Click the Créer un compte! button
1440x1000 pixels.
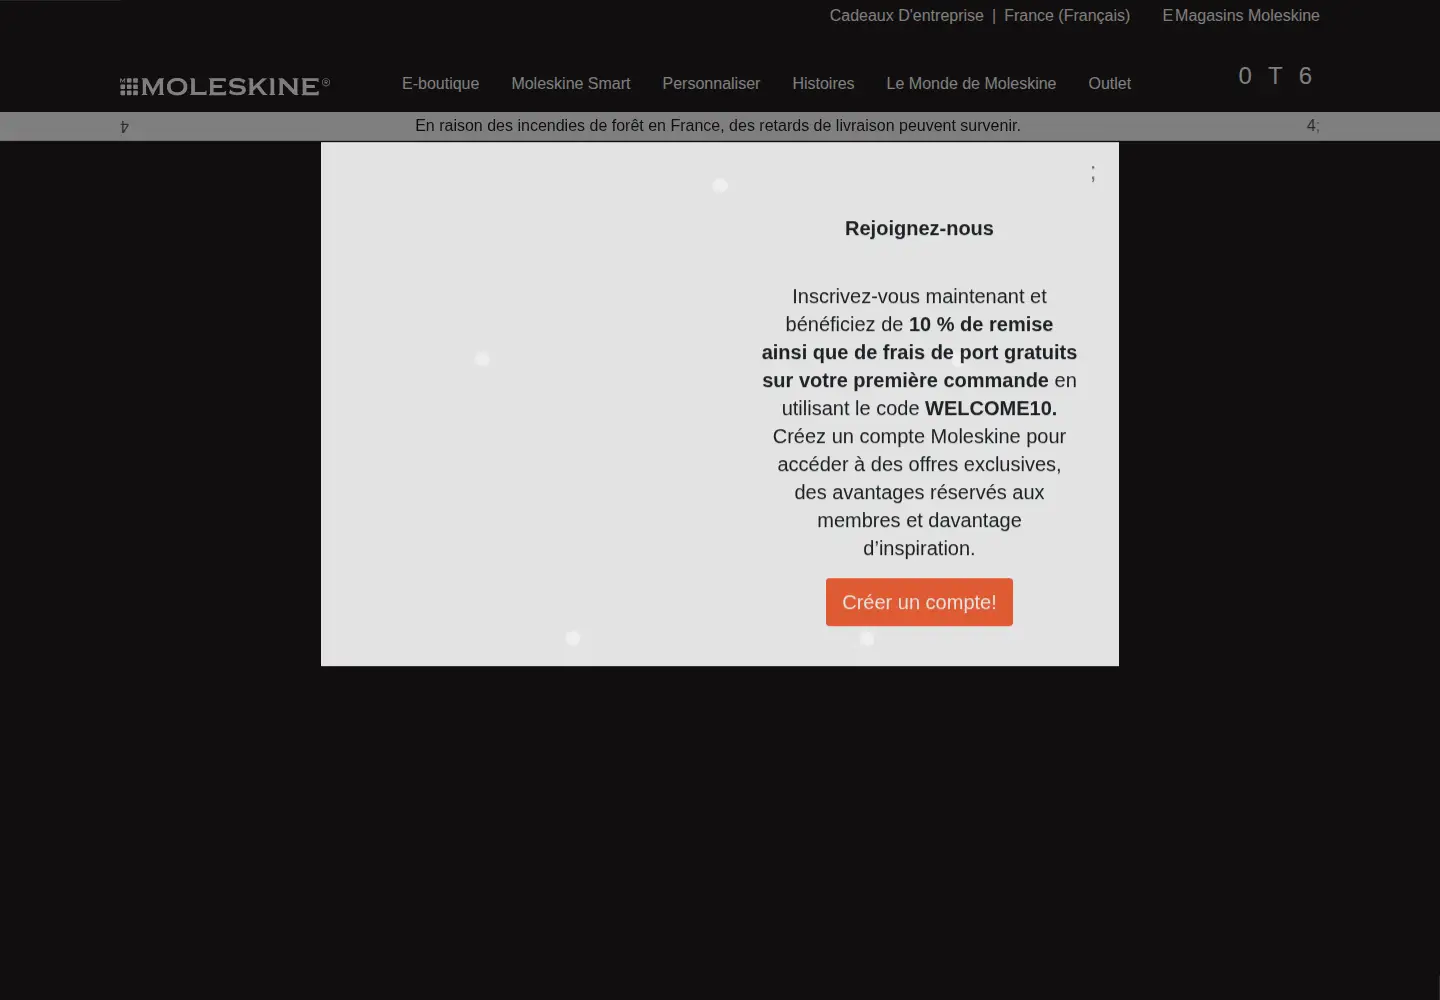pos(919,602)
